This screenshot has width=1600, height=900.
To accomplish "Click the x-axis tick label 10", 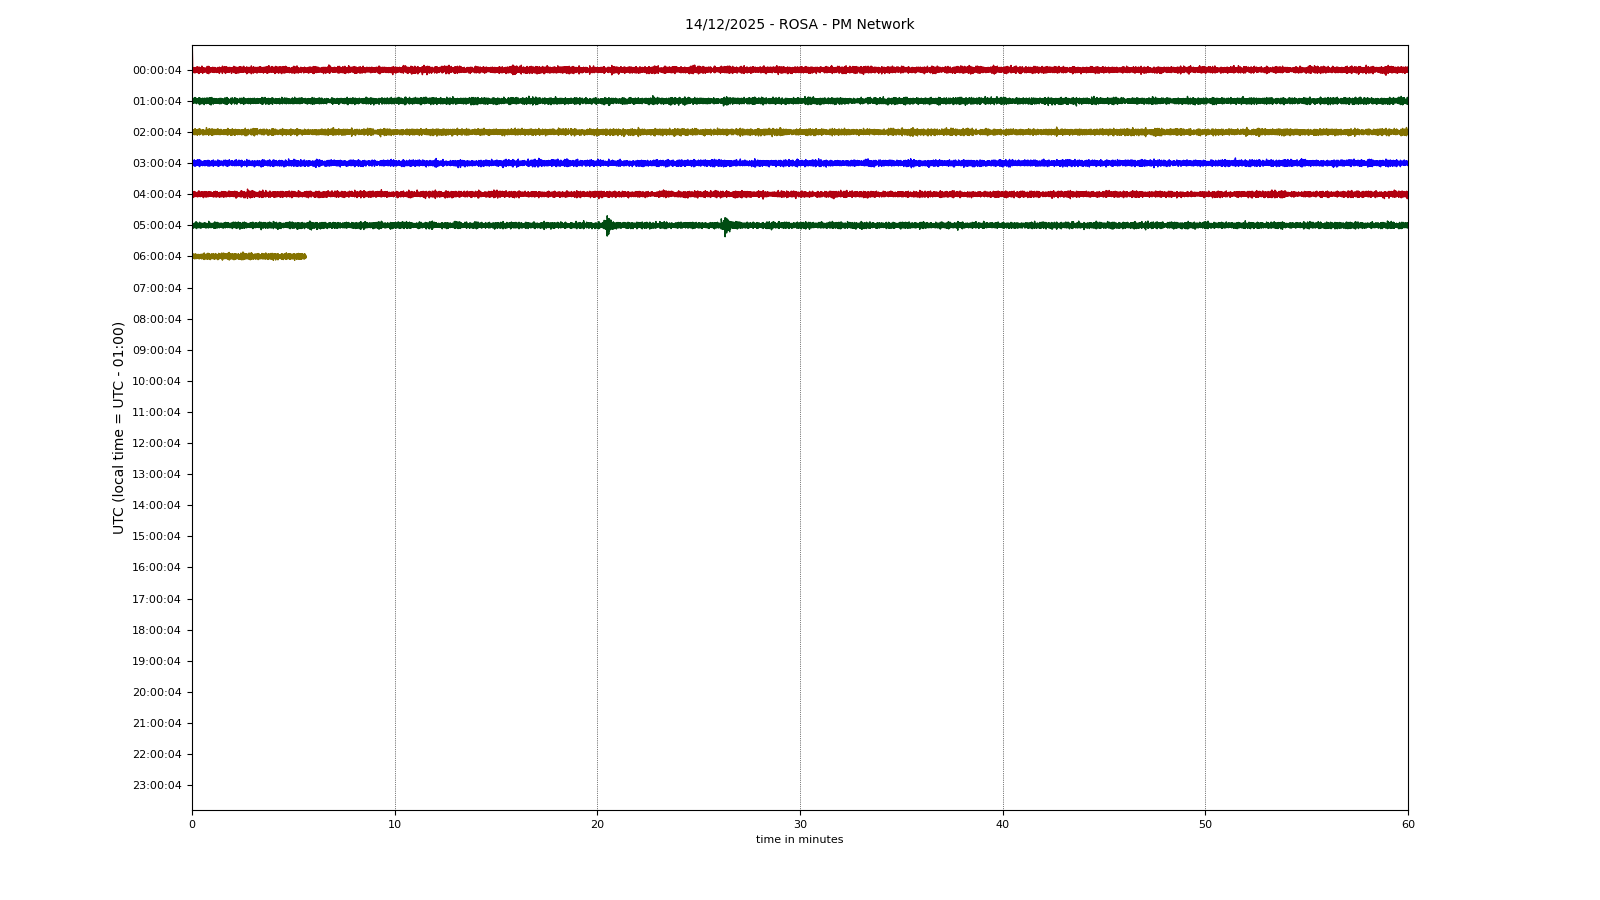I will click(x=395, y=825).
